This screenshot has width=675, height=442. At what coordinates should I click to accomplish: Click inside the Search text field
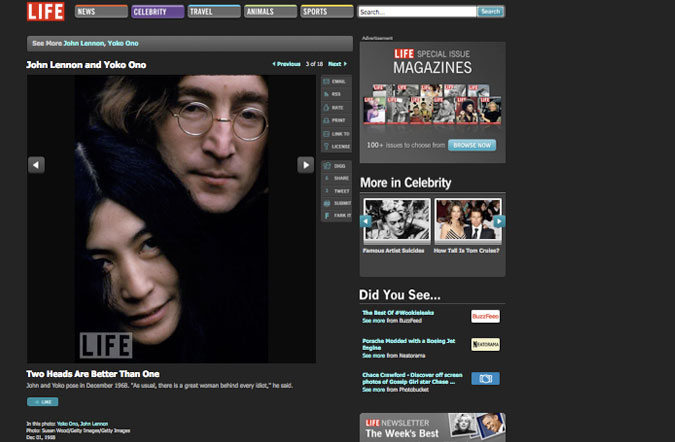(416, 12)
